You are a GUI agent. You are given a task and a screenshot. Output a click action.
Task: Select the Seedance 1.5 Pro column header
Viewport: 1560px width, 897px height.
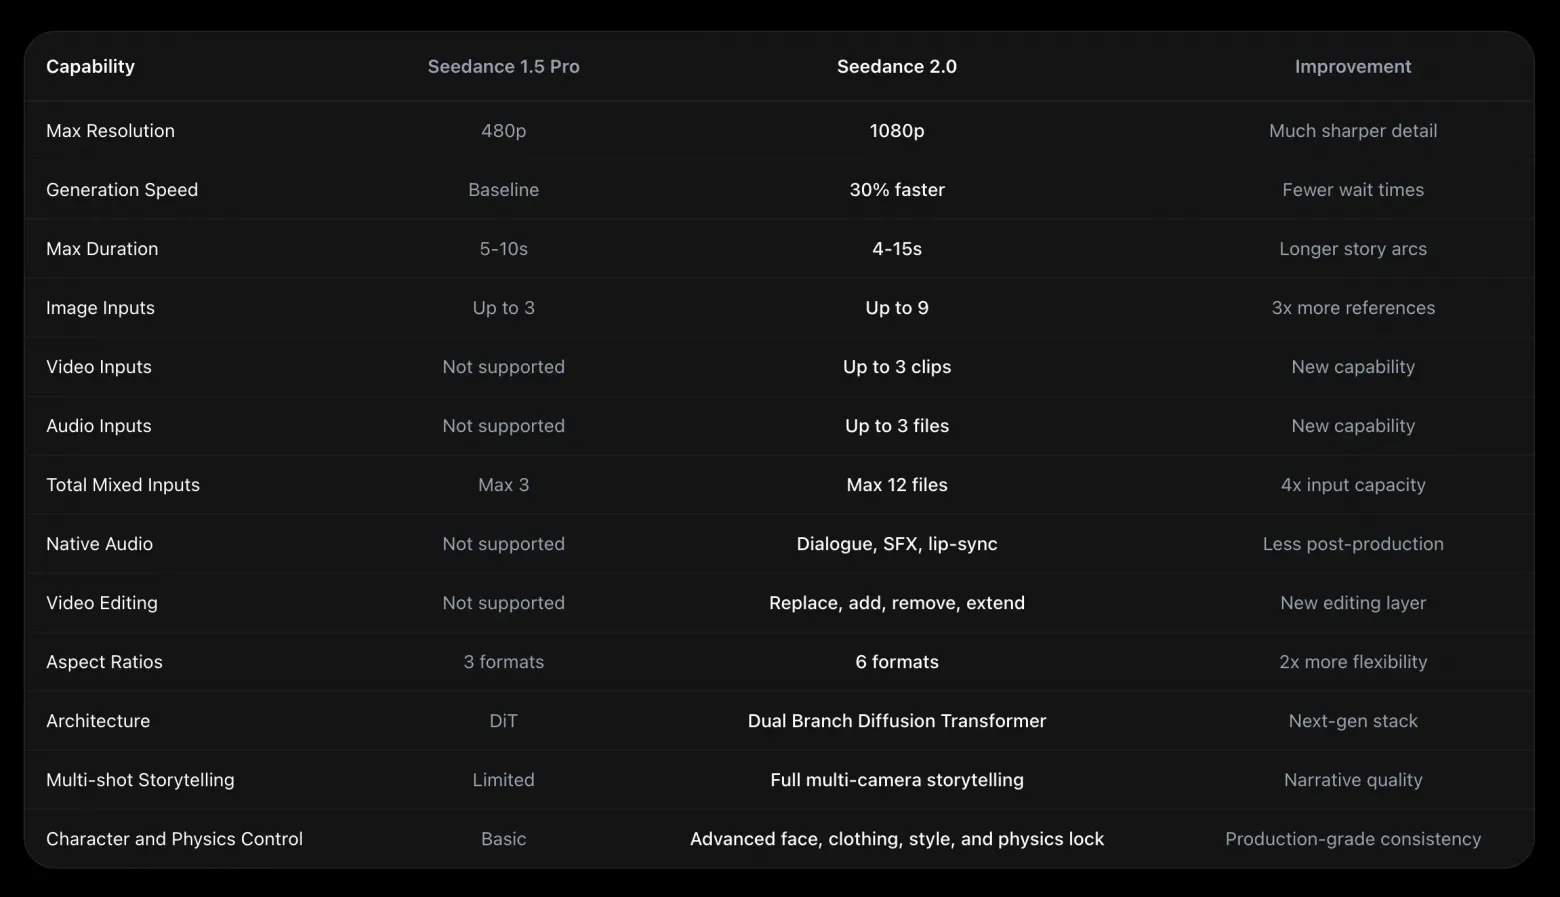tap(503, 67)
